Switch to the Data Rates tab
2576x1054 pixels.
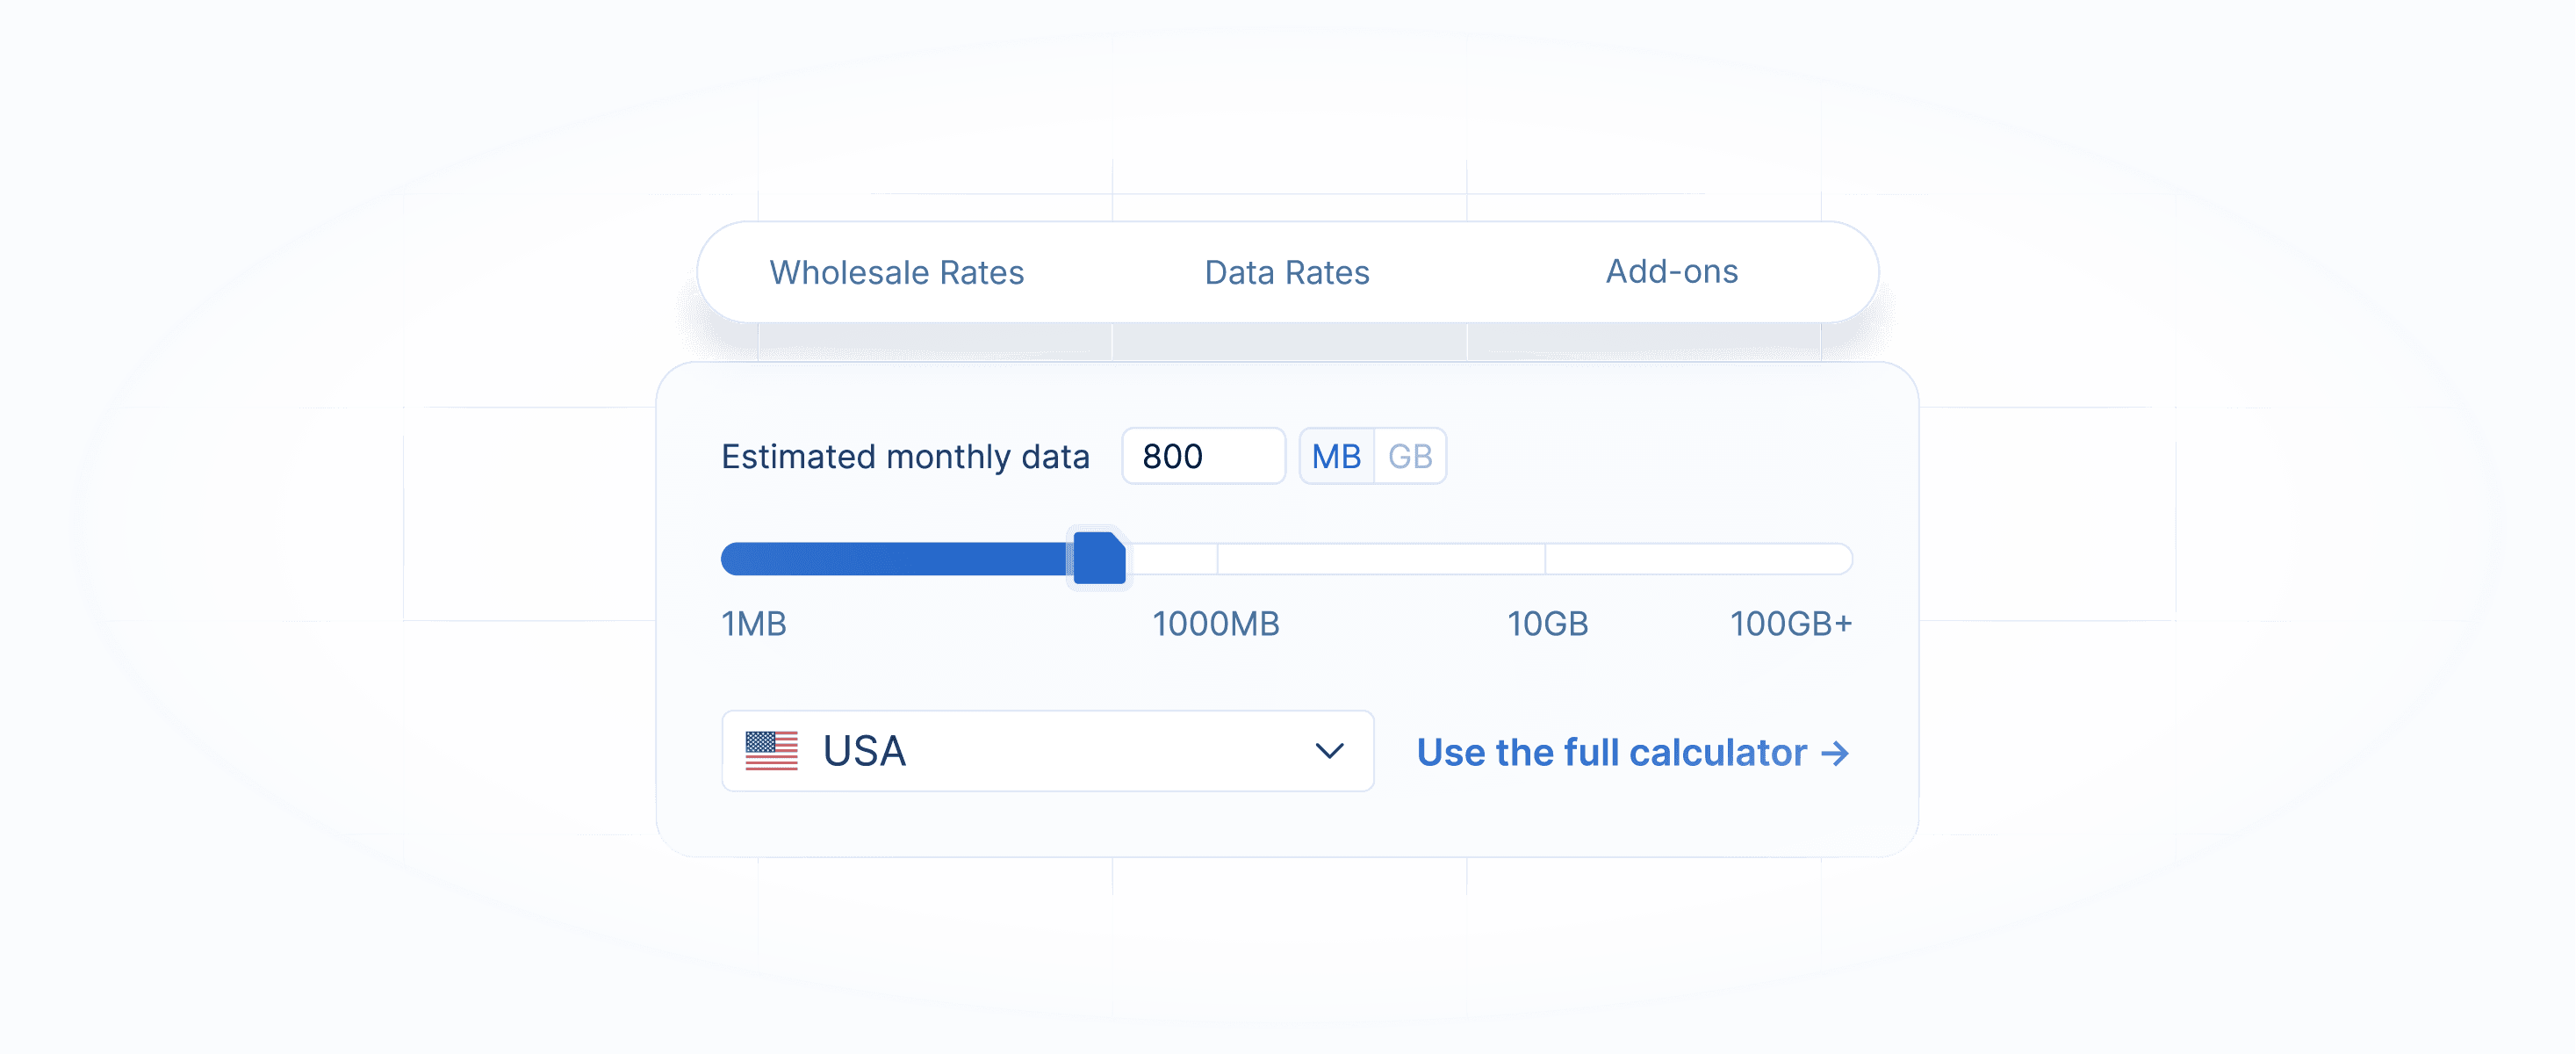1286,272
